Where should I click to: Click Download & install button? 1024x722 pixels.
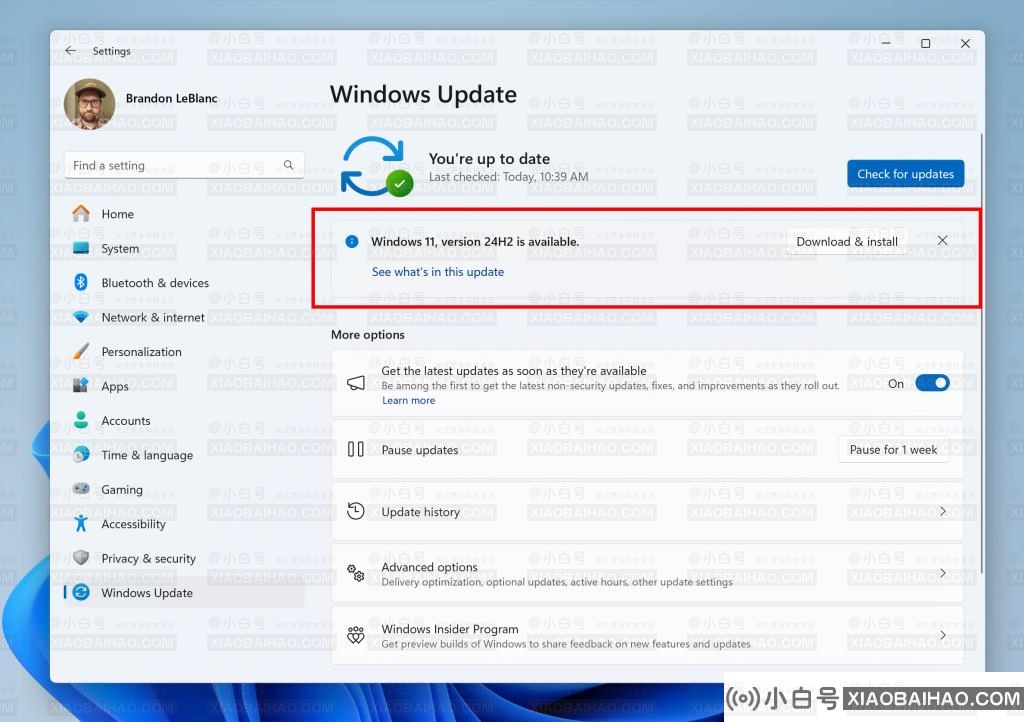click(846, 242)
